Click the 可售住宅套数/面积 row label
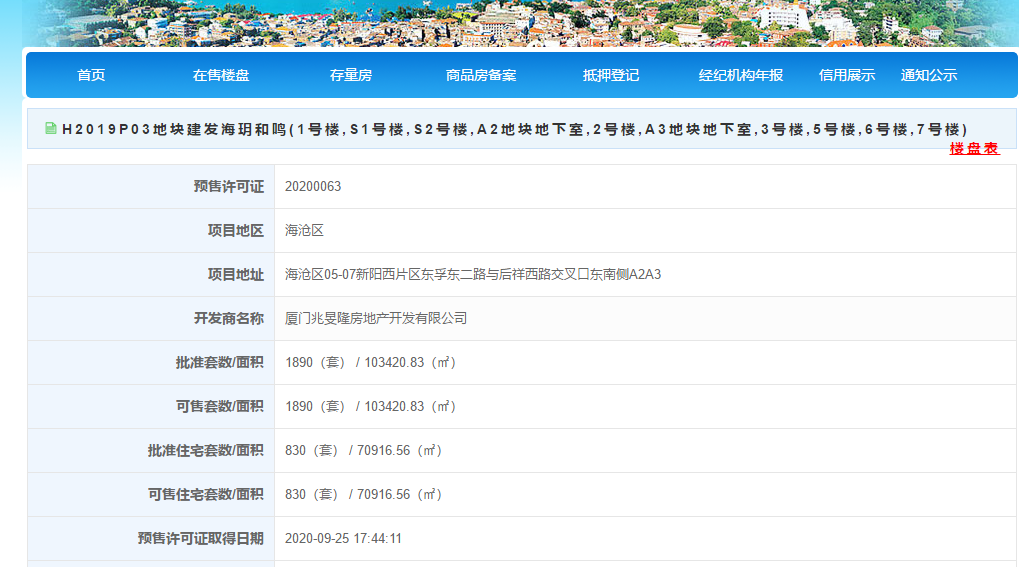Screen dimensions: 1019x567 pos(205,495)
